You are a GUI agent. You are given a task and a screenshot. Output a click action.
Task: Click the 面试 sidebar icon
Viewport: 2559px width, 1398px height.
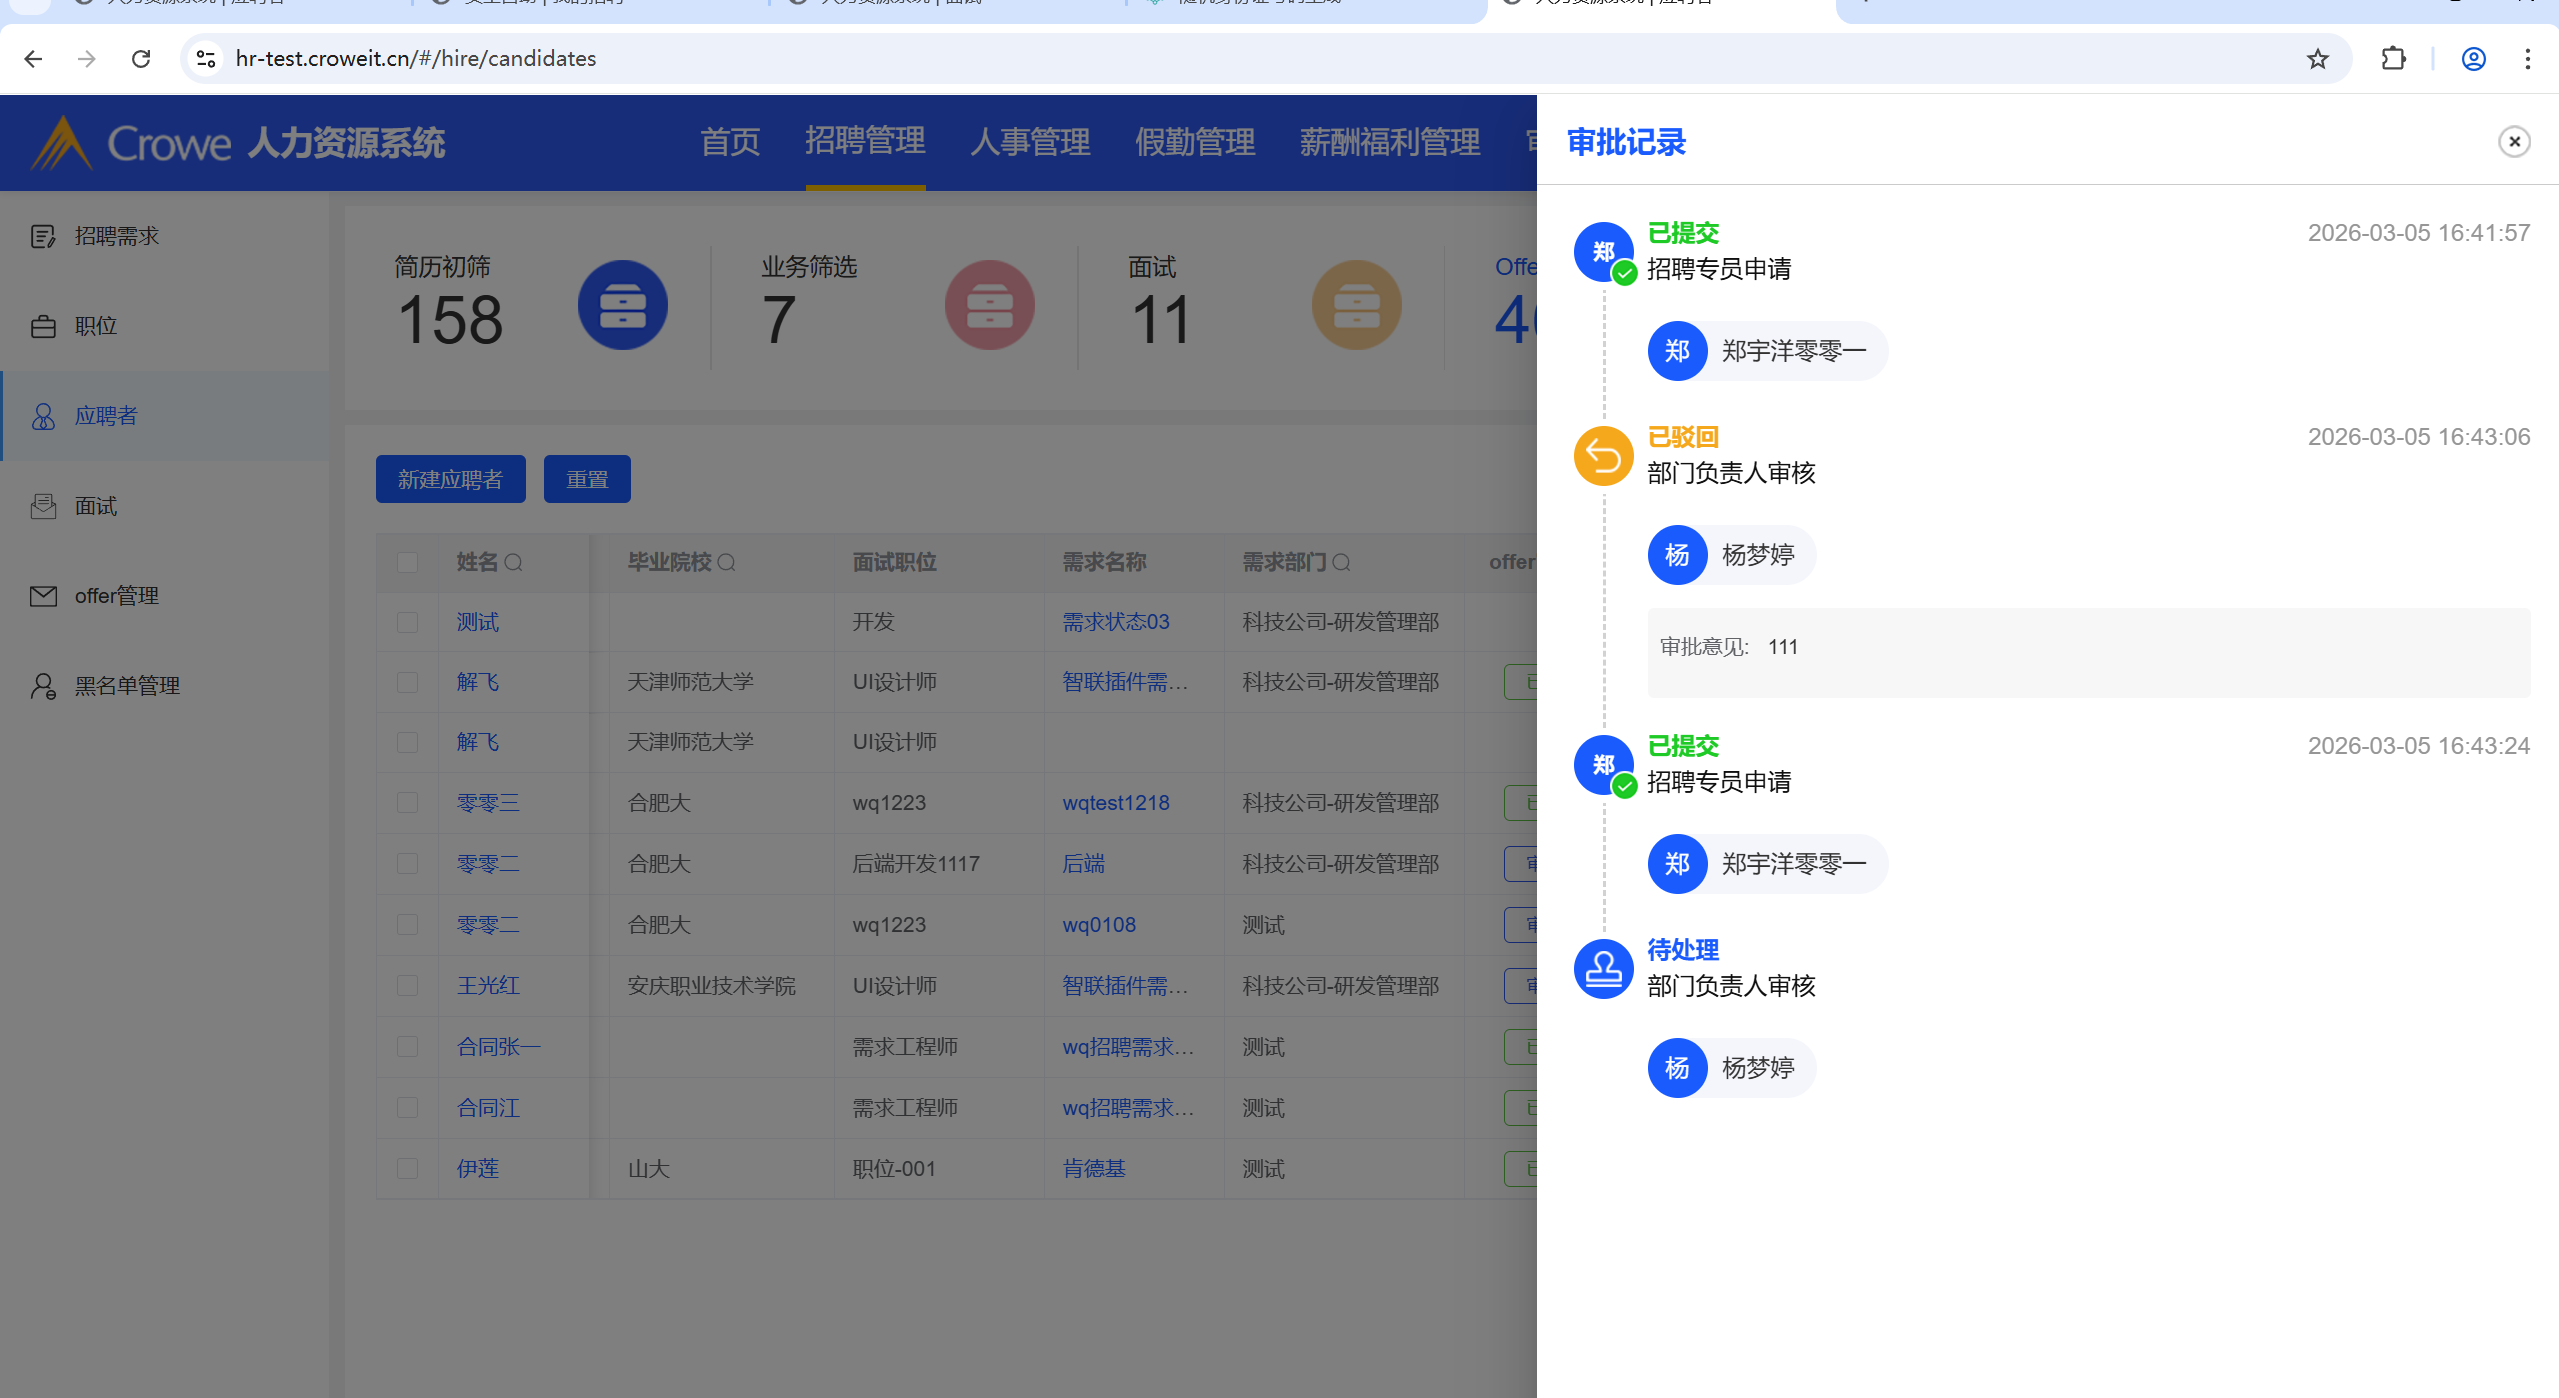click(x=43, y=506)
